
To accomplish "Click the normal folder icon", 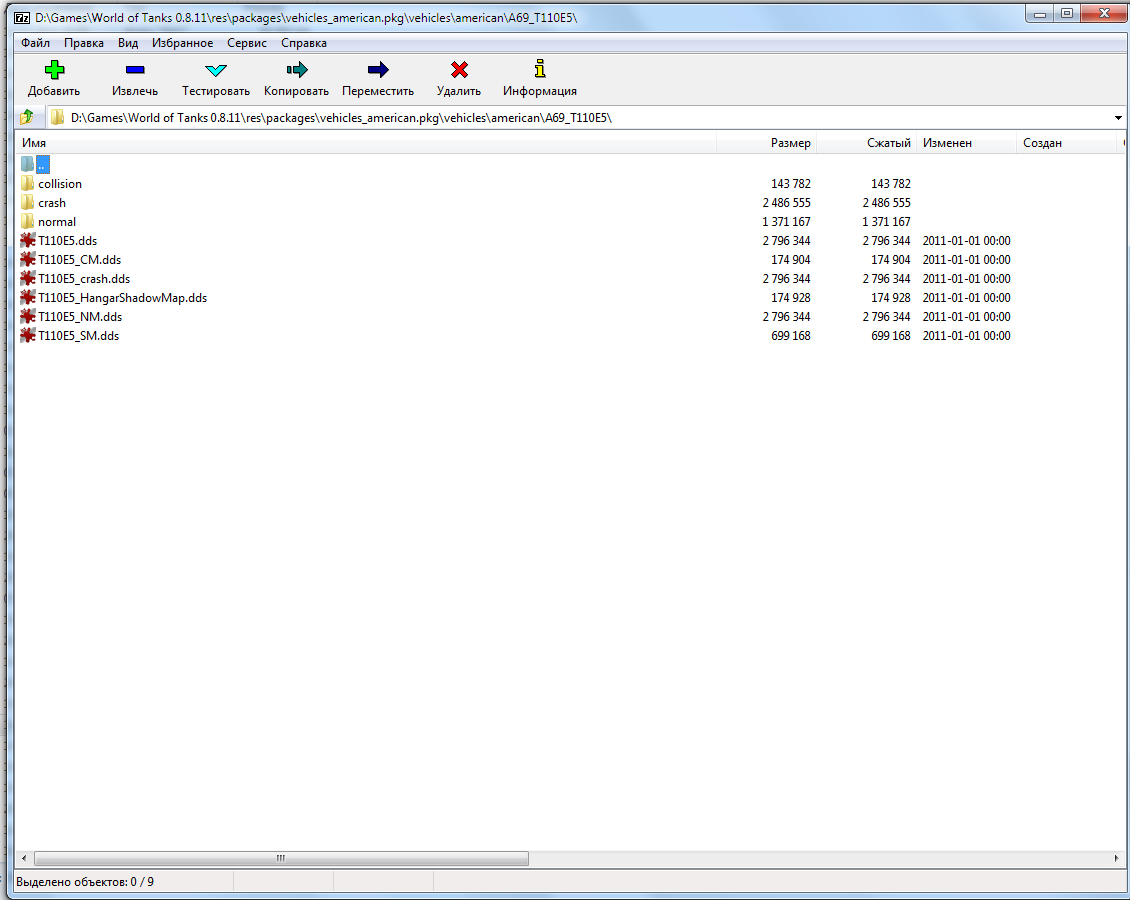I will [27, 221].
